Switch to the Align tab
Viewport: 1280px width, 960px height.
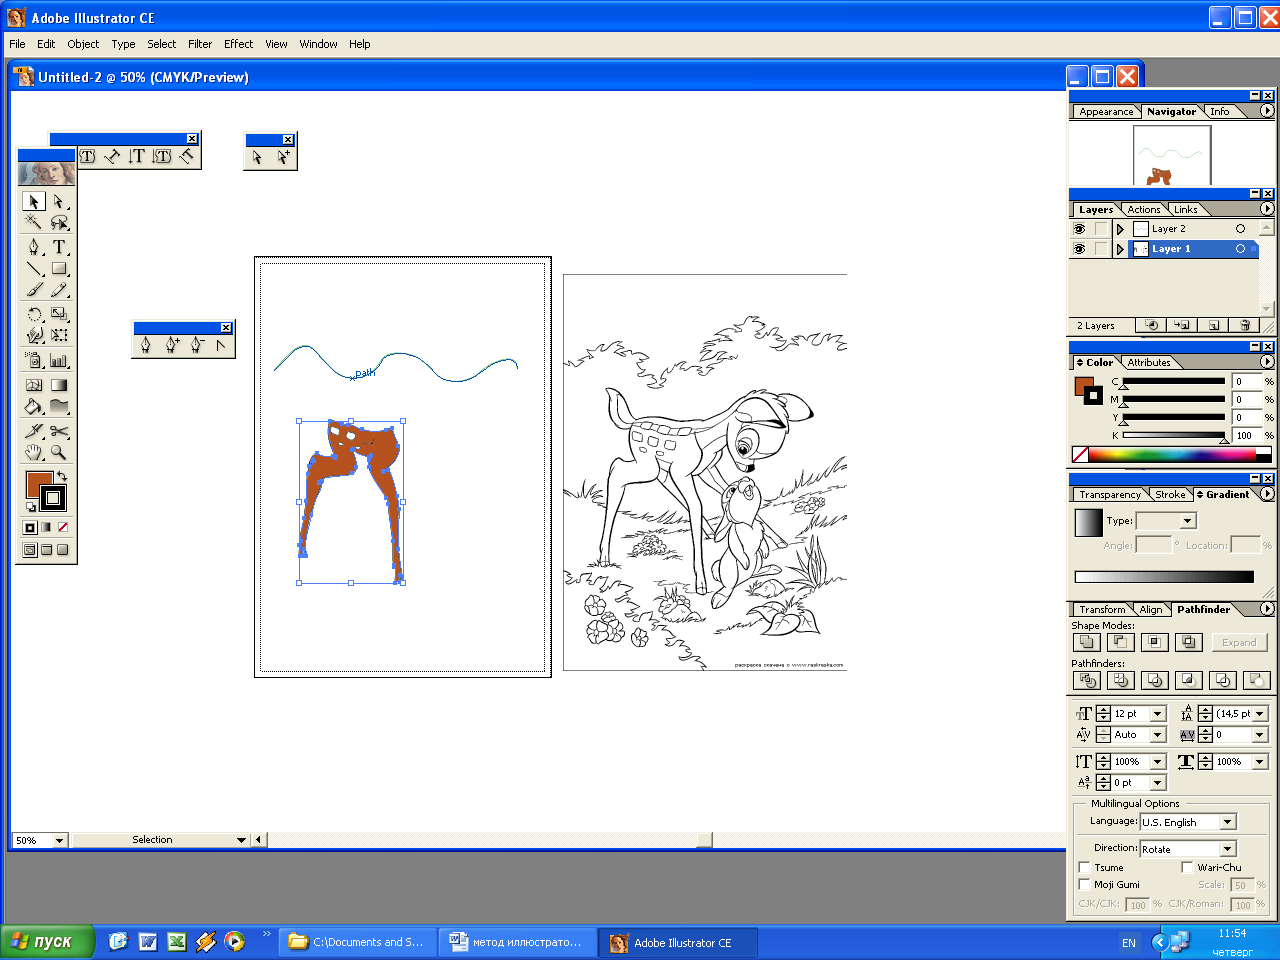pos(1151,609)
